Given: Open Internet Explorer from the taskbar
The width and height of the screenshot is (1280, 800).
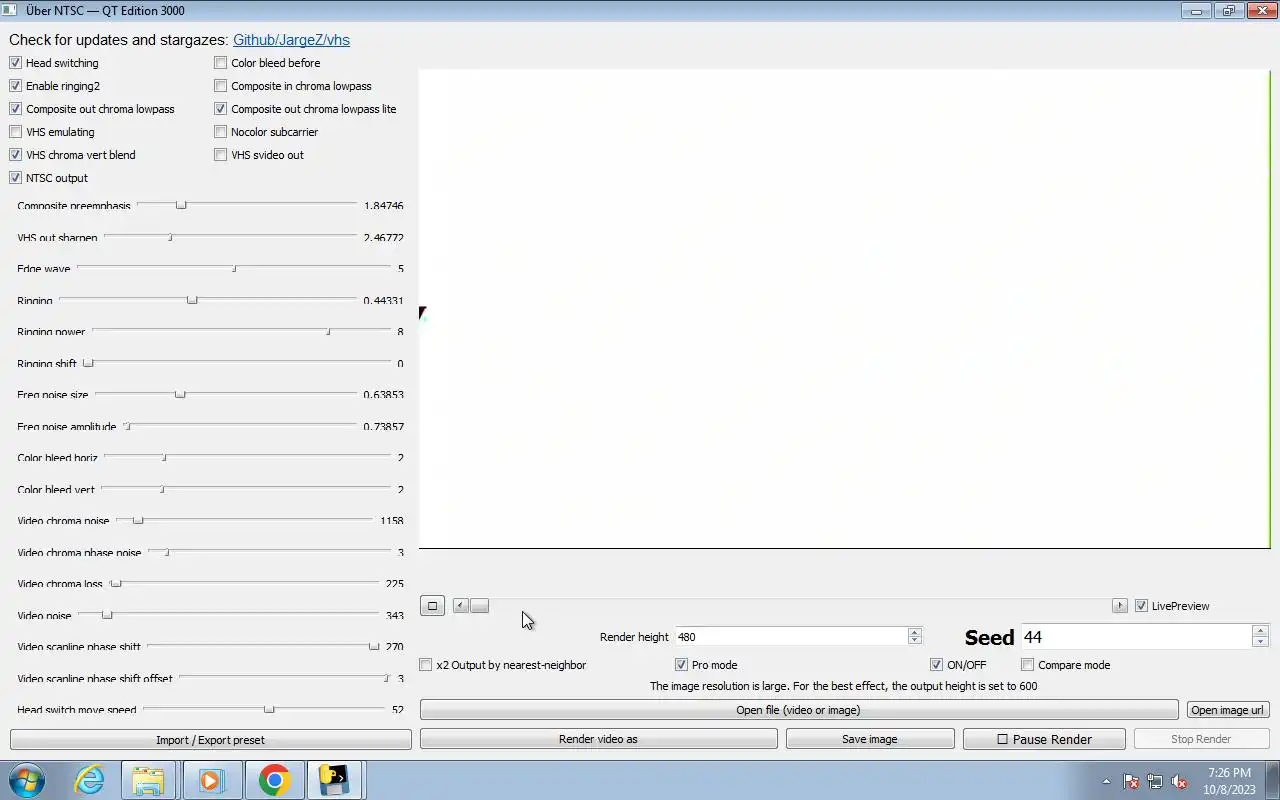Looking at the screenshot, I should coord(90,780).
